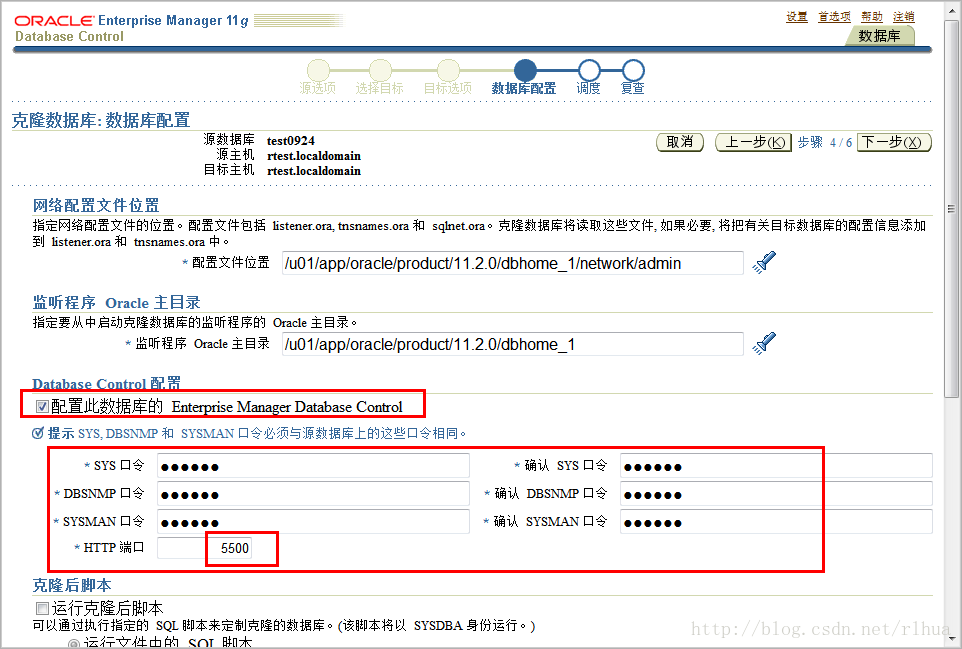Click the HTTP port field showing 5500
Screen dimensions: 962x649
click(x=205, y=548)
